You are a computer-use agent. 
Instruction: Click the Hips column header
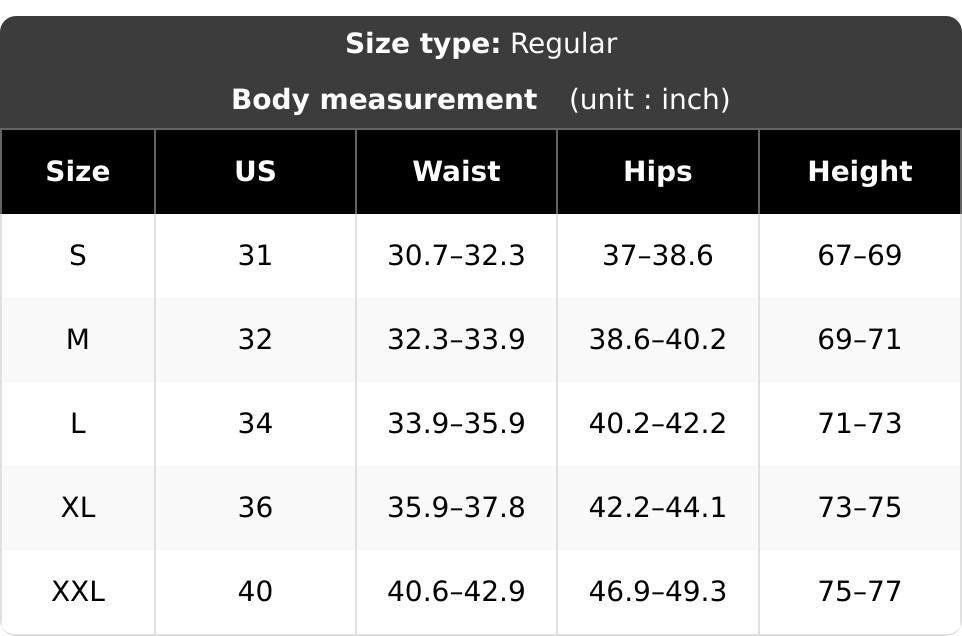pyautogui.click(x=658, y=171)
